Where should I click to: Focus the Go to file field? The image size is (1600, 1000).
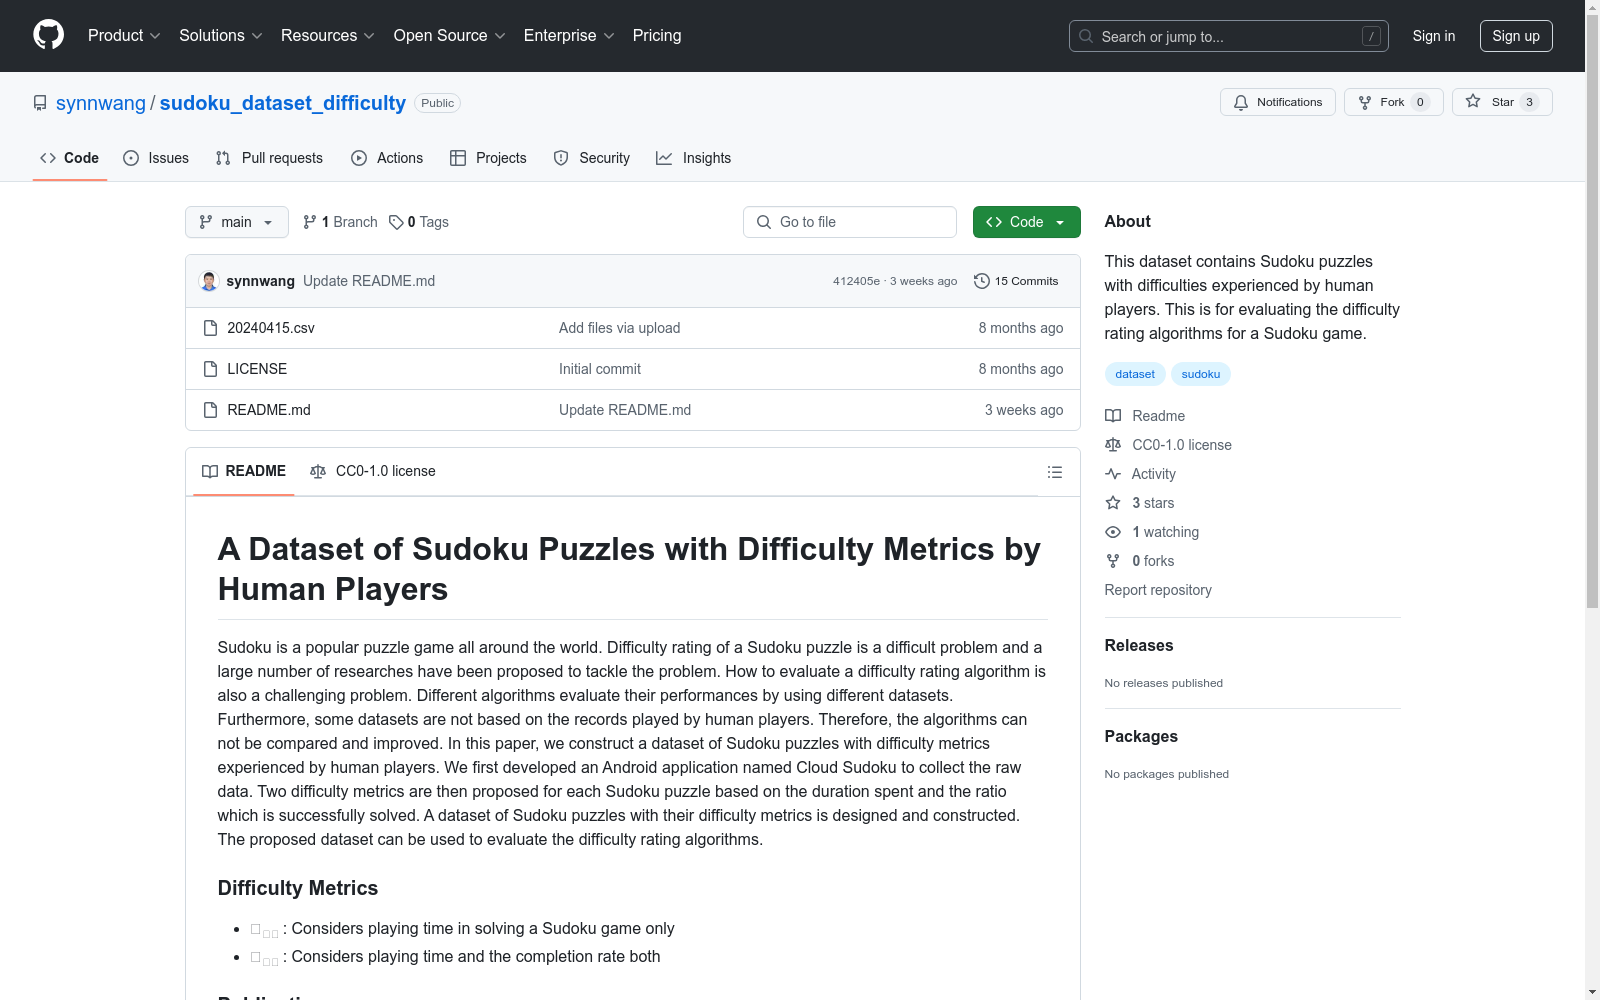[850, 222]
